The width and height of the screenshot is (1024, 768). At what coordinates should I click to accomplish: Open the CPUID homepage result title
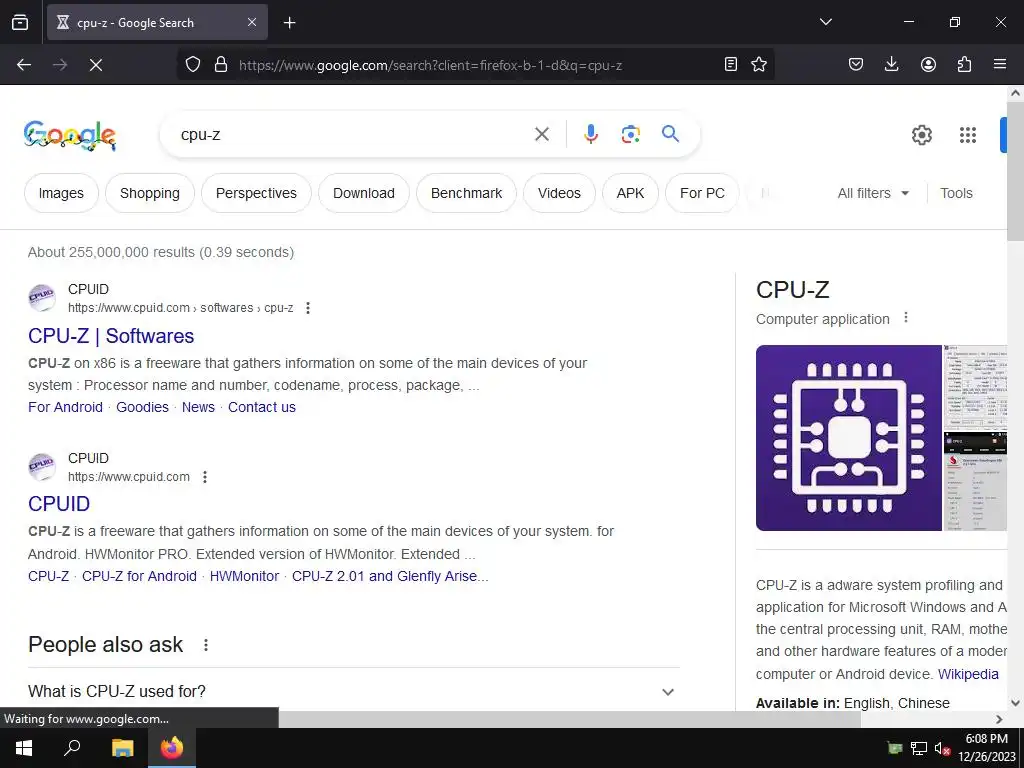(59, 504)
